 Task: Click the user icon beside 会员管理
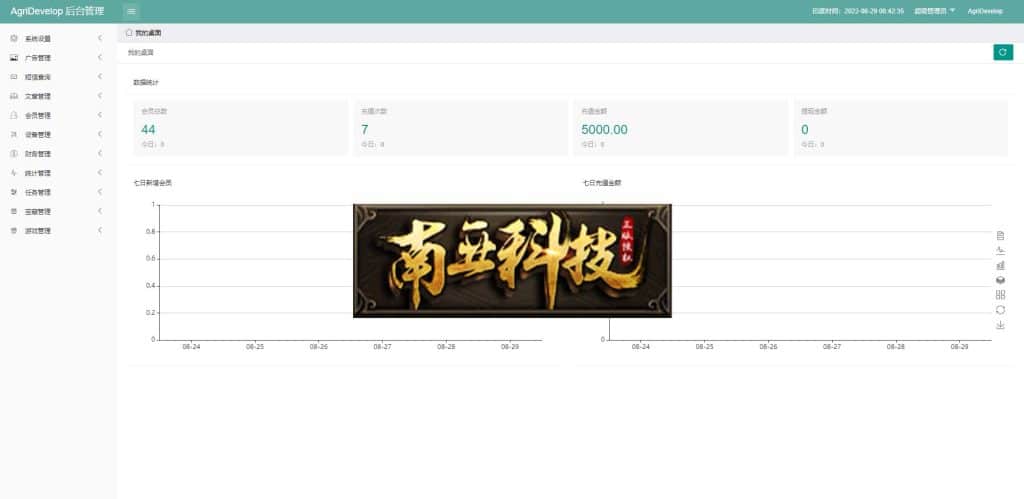pyautogui.click(x=14, y=115)
